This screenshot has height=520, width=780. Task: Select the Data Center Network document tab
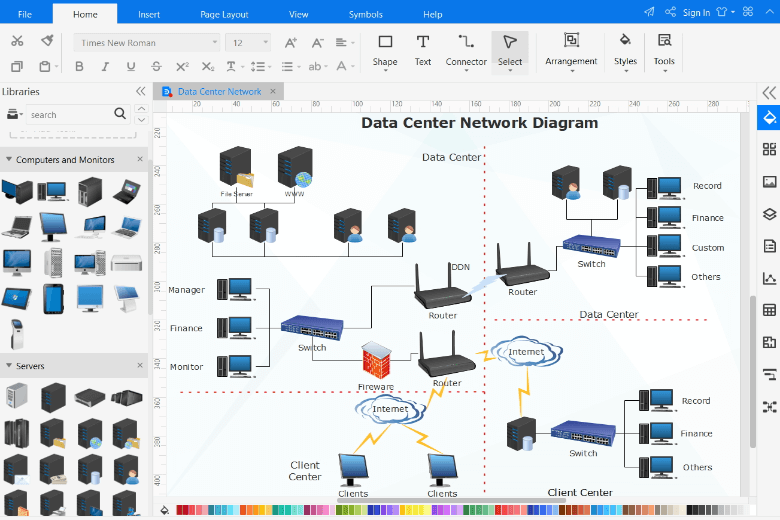pos(219,92)
